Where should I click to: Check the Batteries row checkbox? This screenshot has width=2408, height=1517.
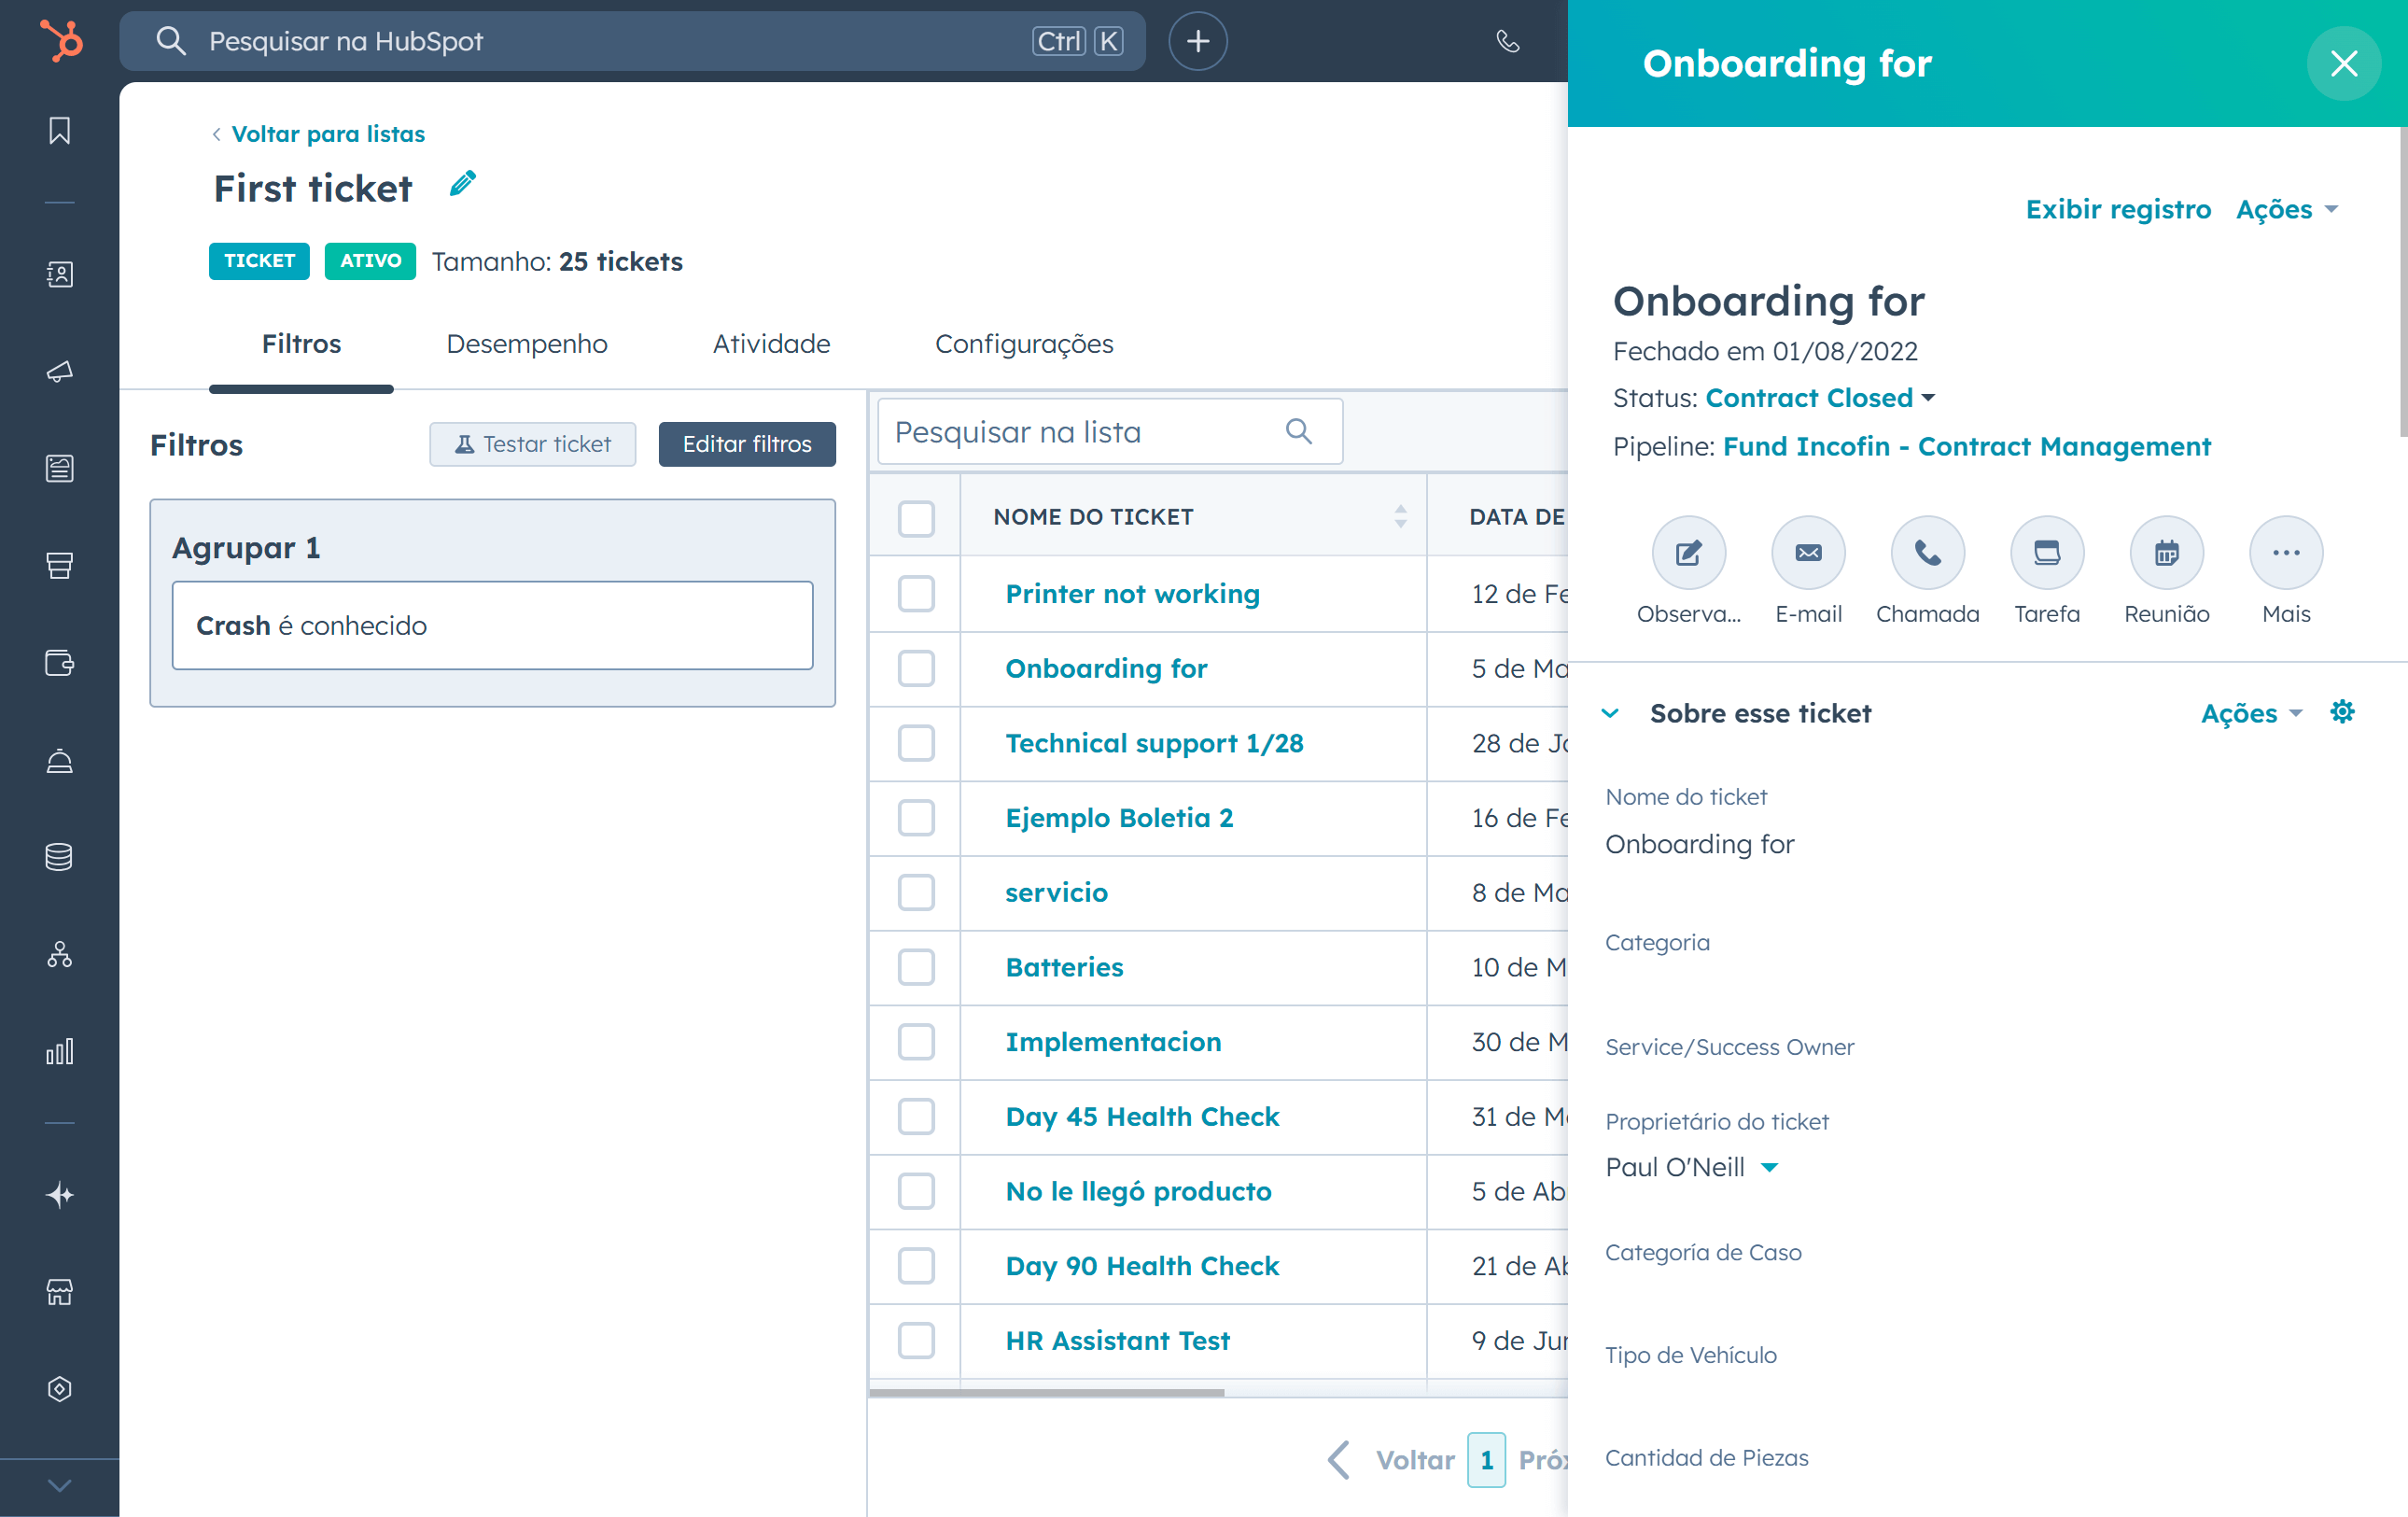[x=916, y=967]
